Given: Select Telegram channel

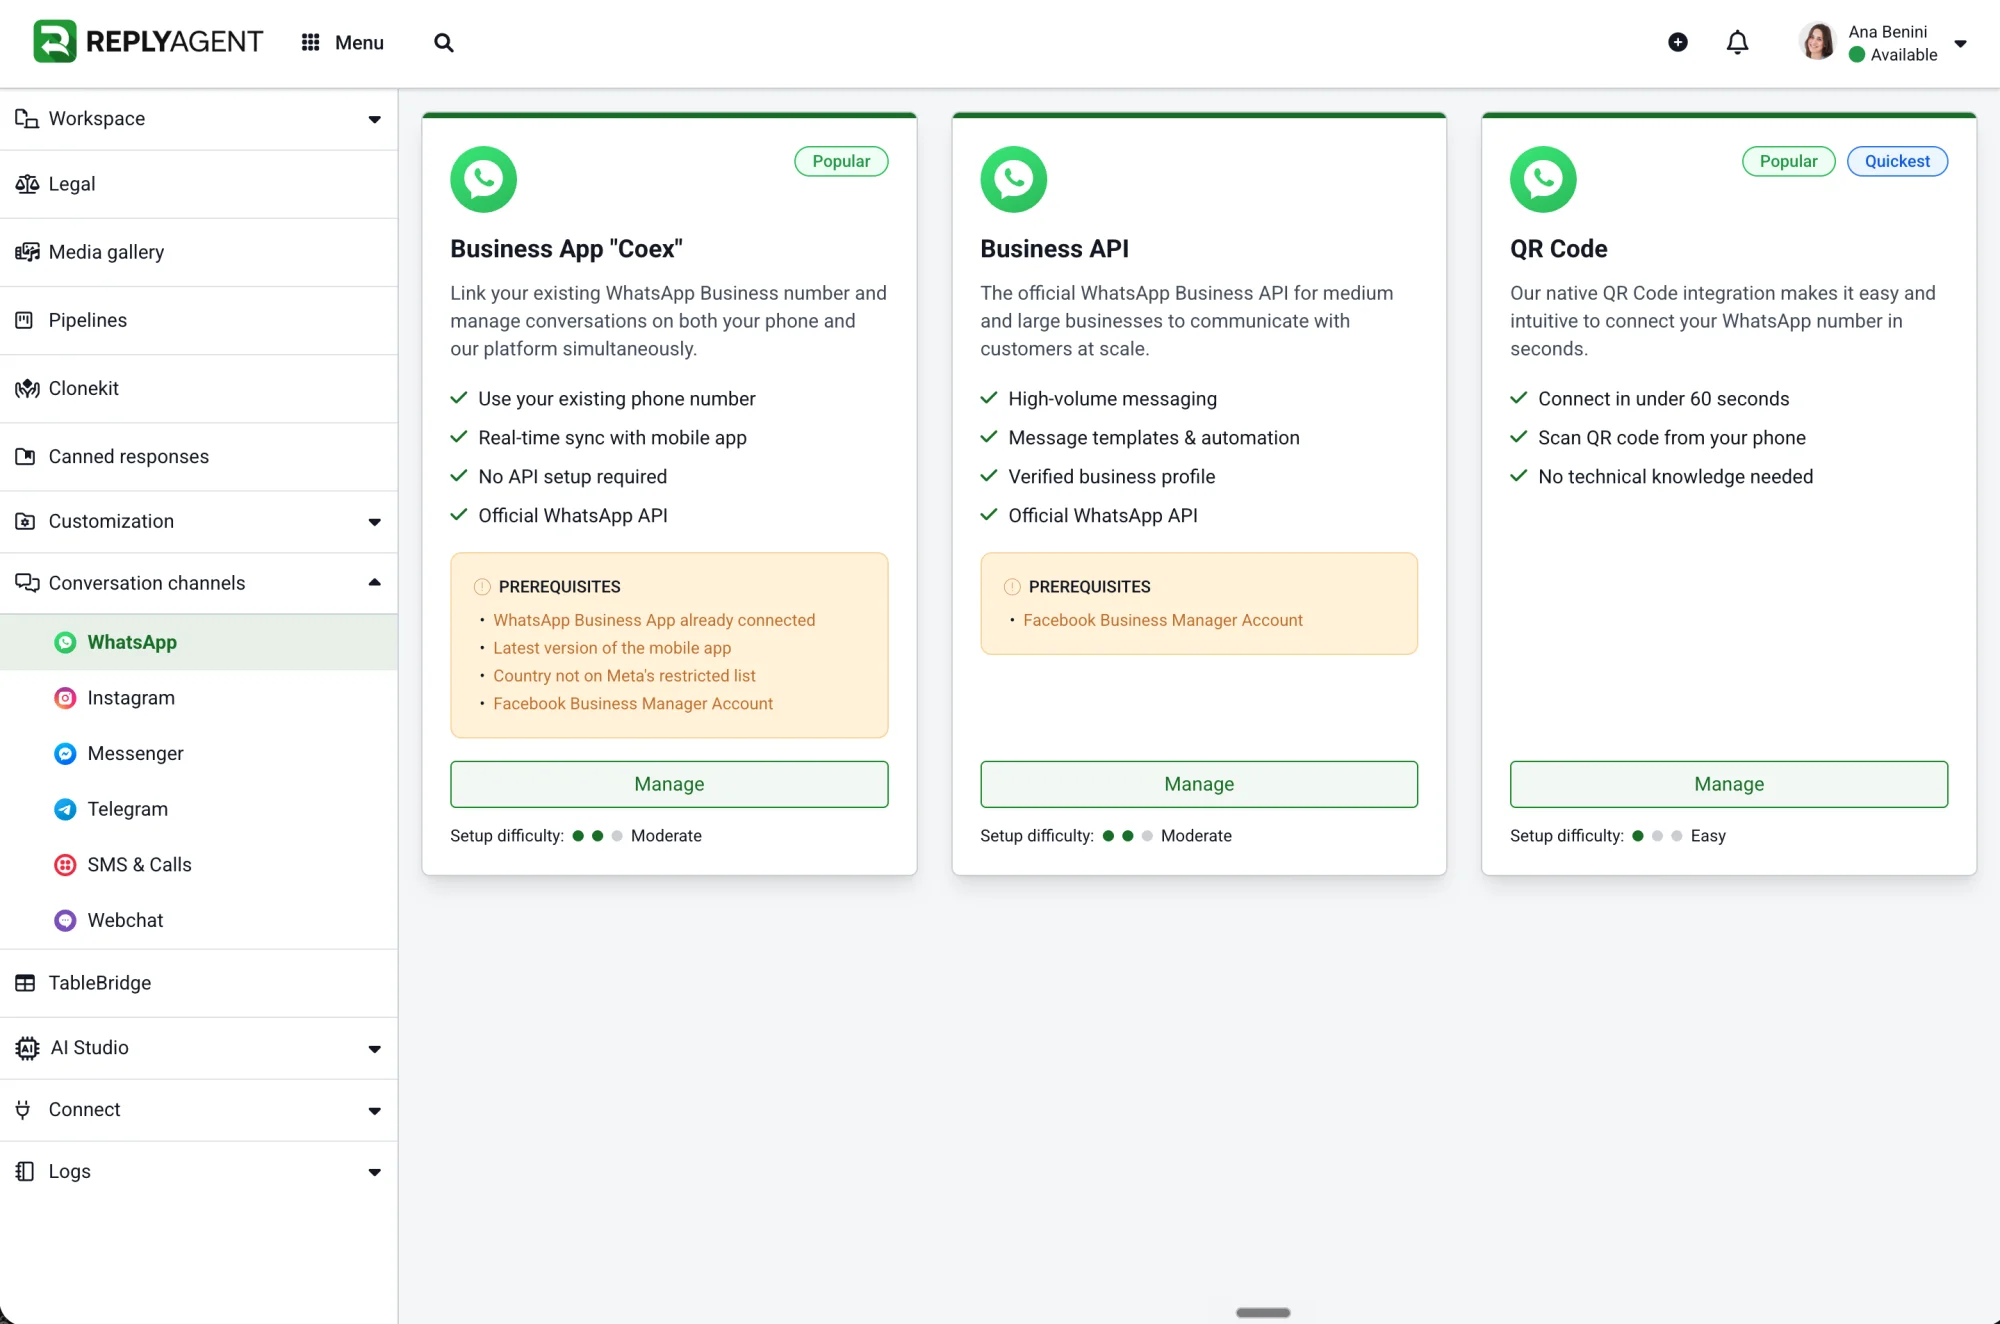Looking at the screenshot, I should click(x=199, y=809).
